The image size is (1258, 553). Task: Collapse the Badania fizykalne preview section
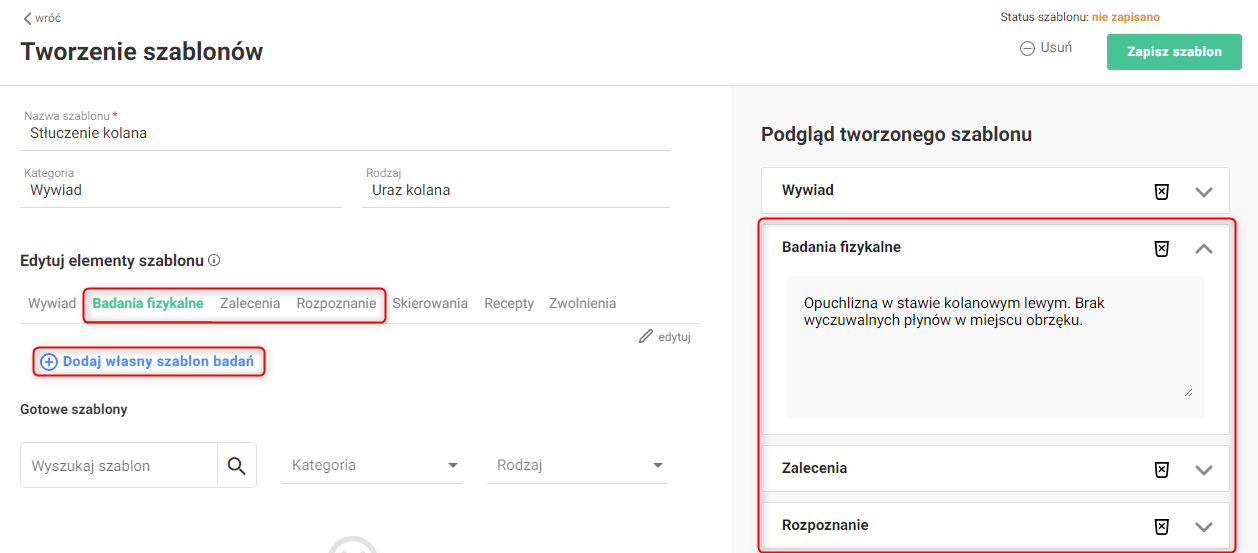[x=1204, y=248]
